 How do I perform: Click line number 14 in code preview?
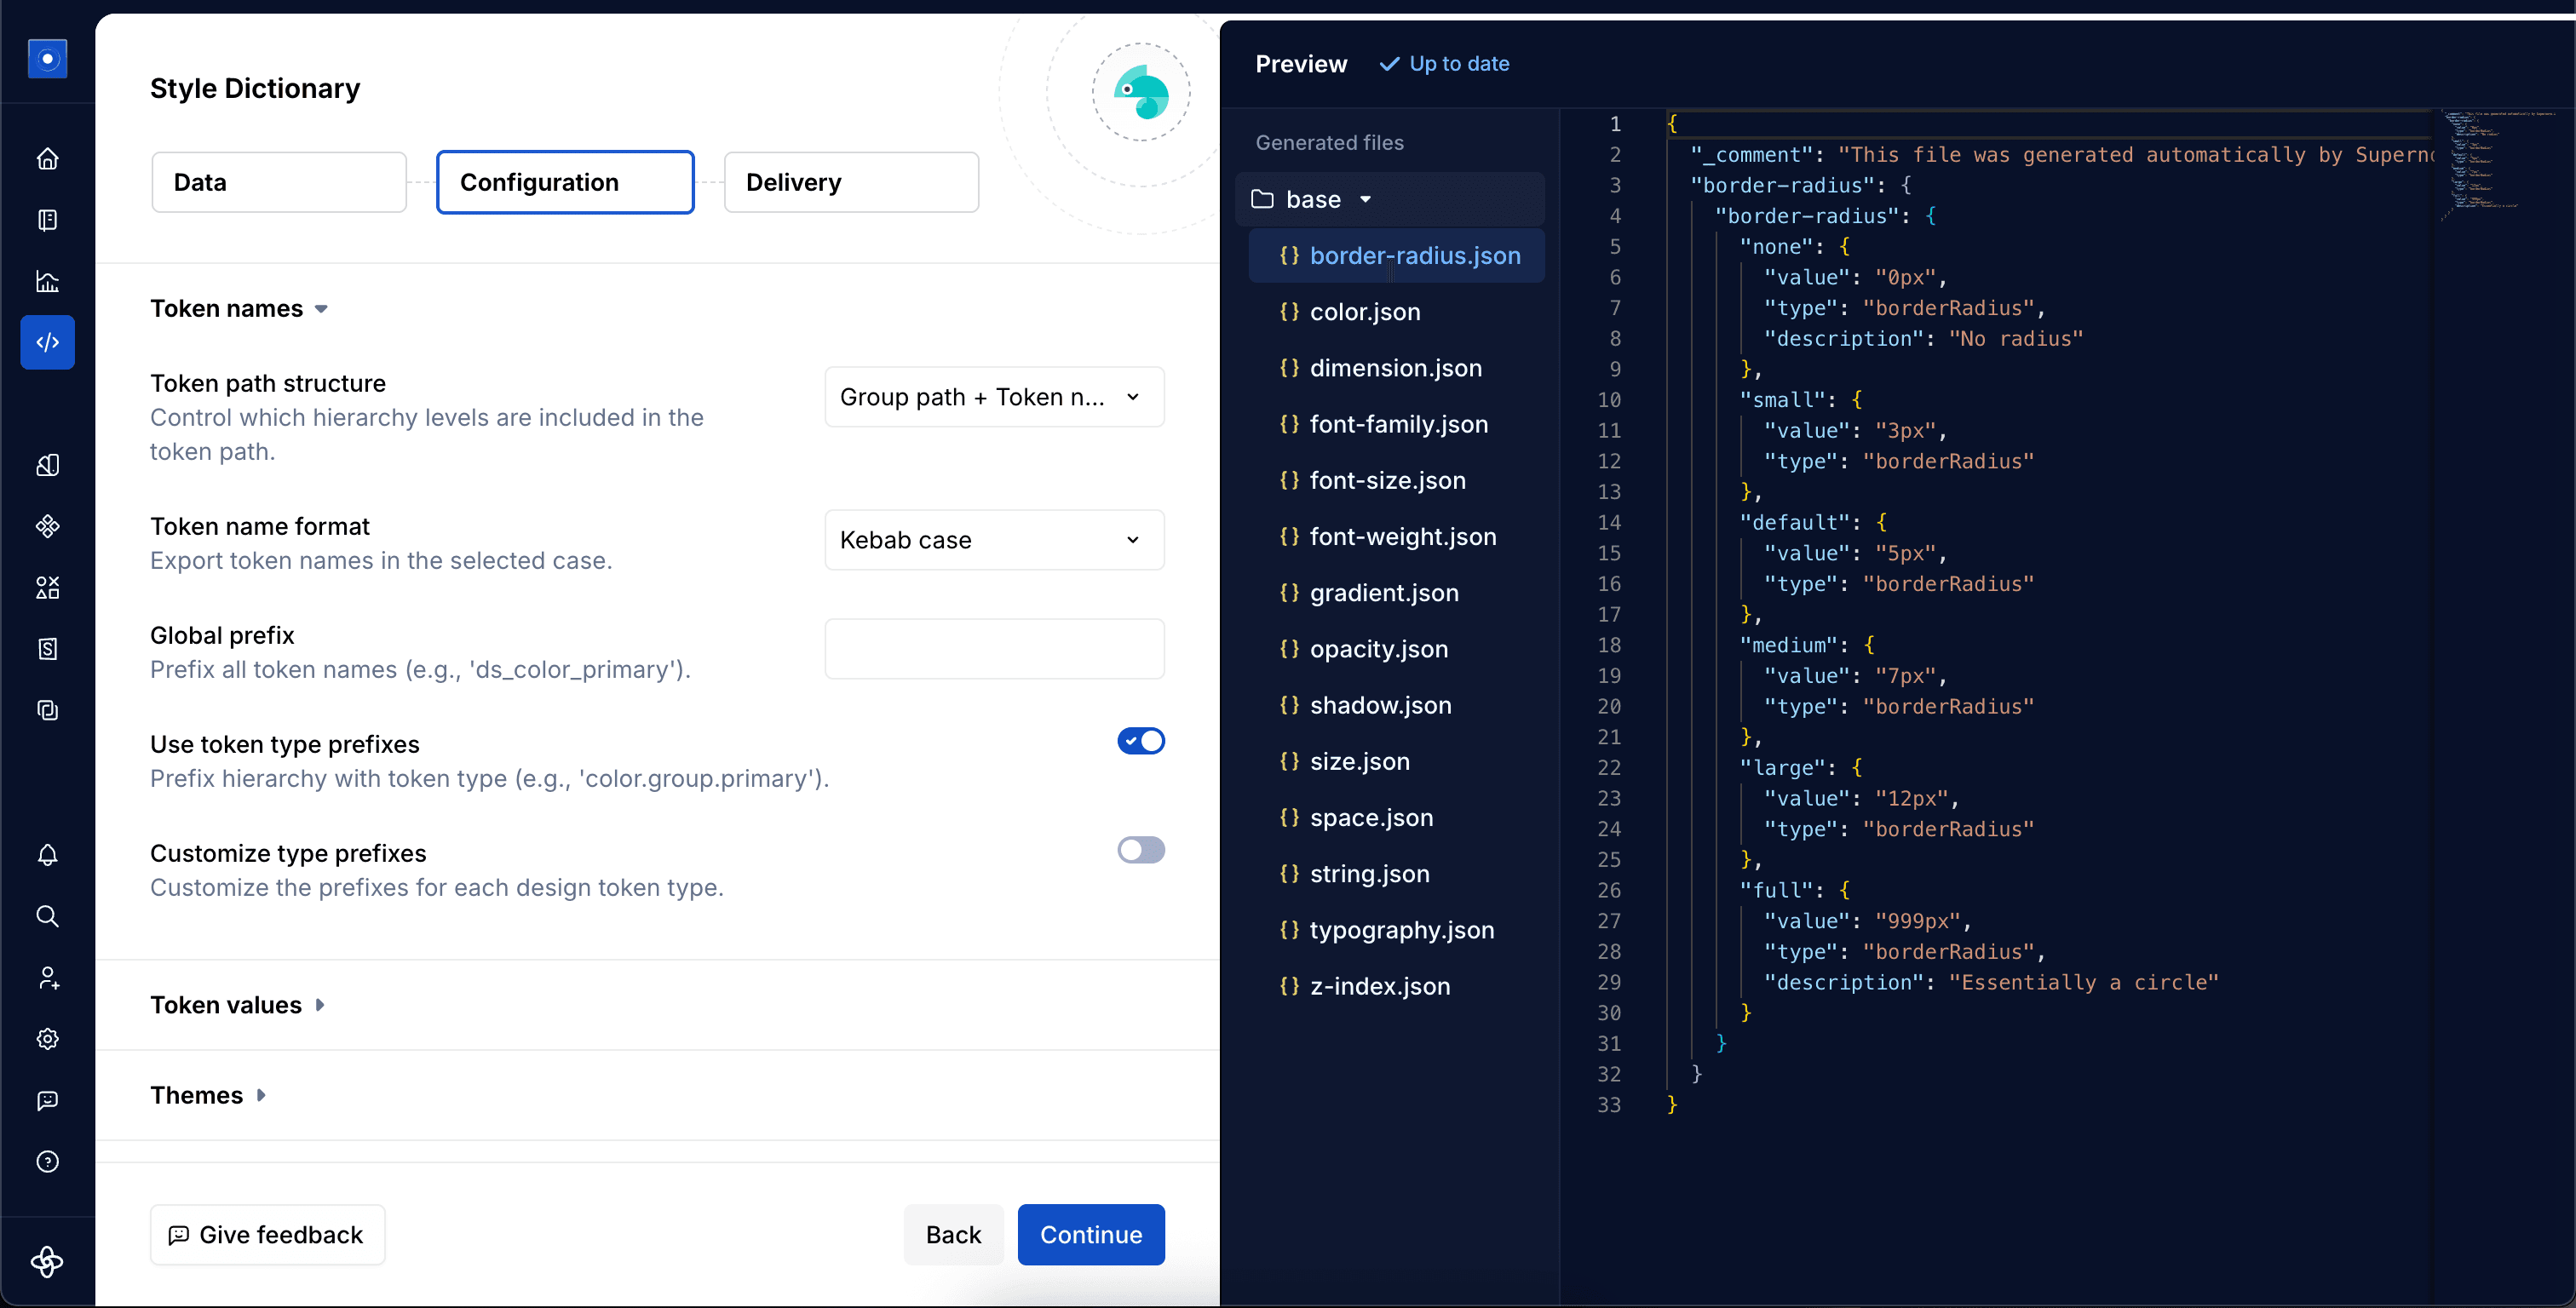1608,522
